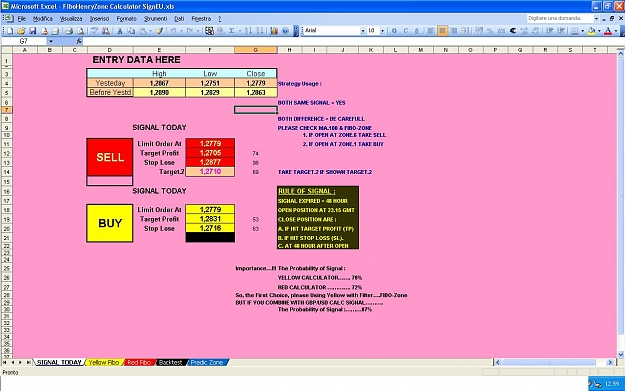The height and width of the screenshot is (391, 625).
Task: Open the Arial font dropdown
Action: click(x=363, y=31)
